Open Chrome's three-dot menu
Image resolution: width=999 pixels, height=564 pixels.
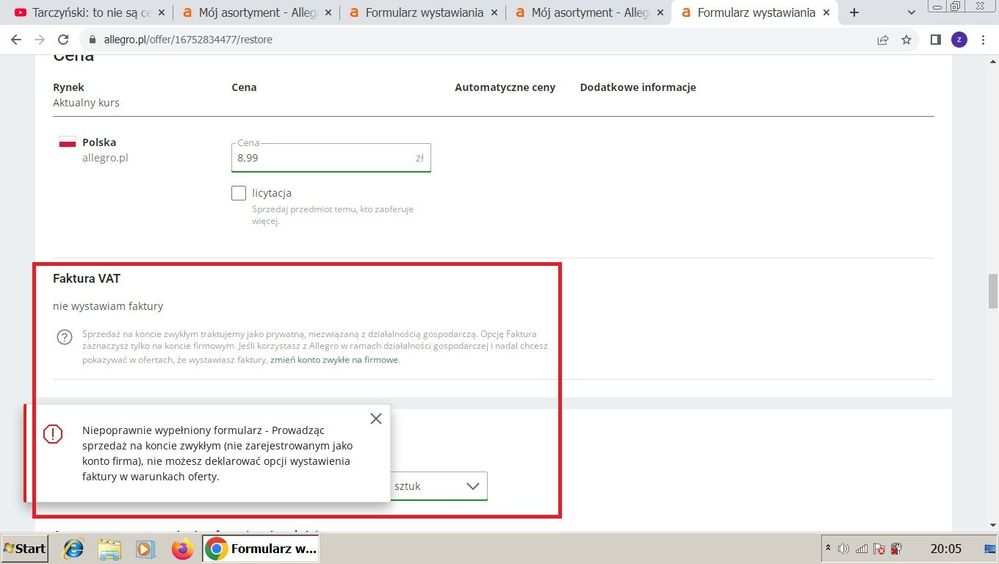click(983, 40)
